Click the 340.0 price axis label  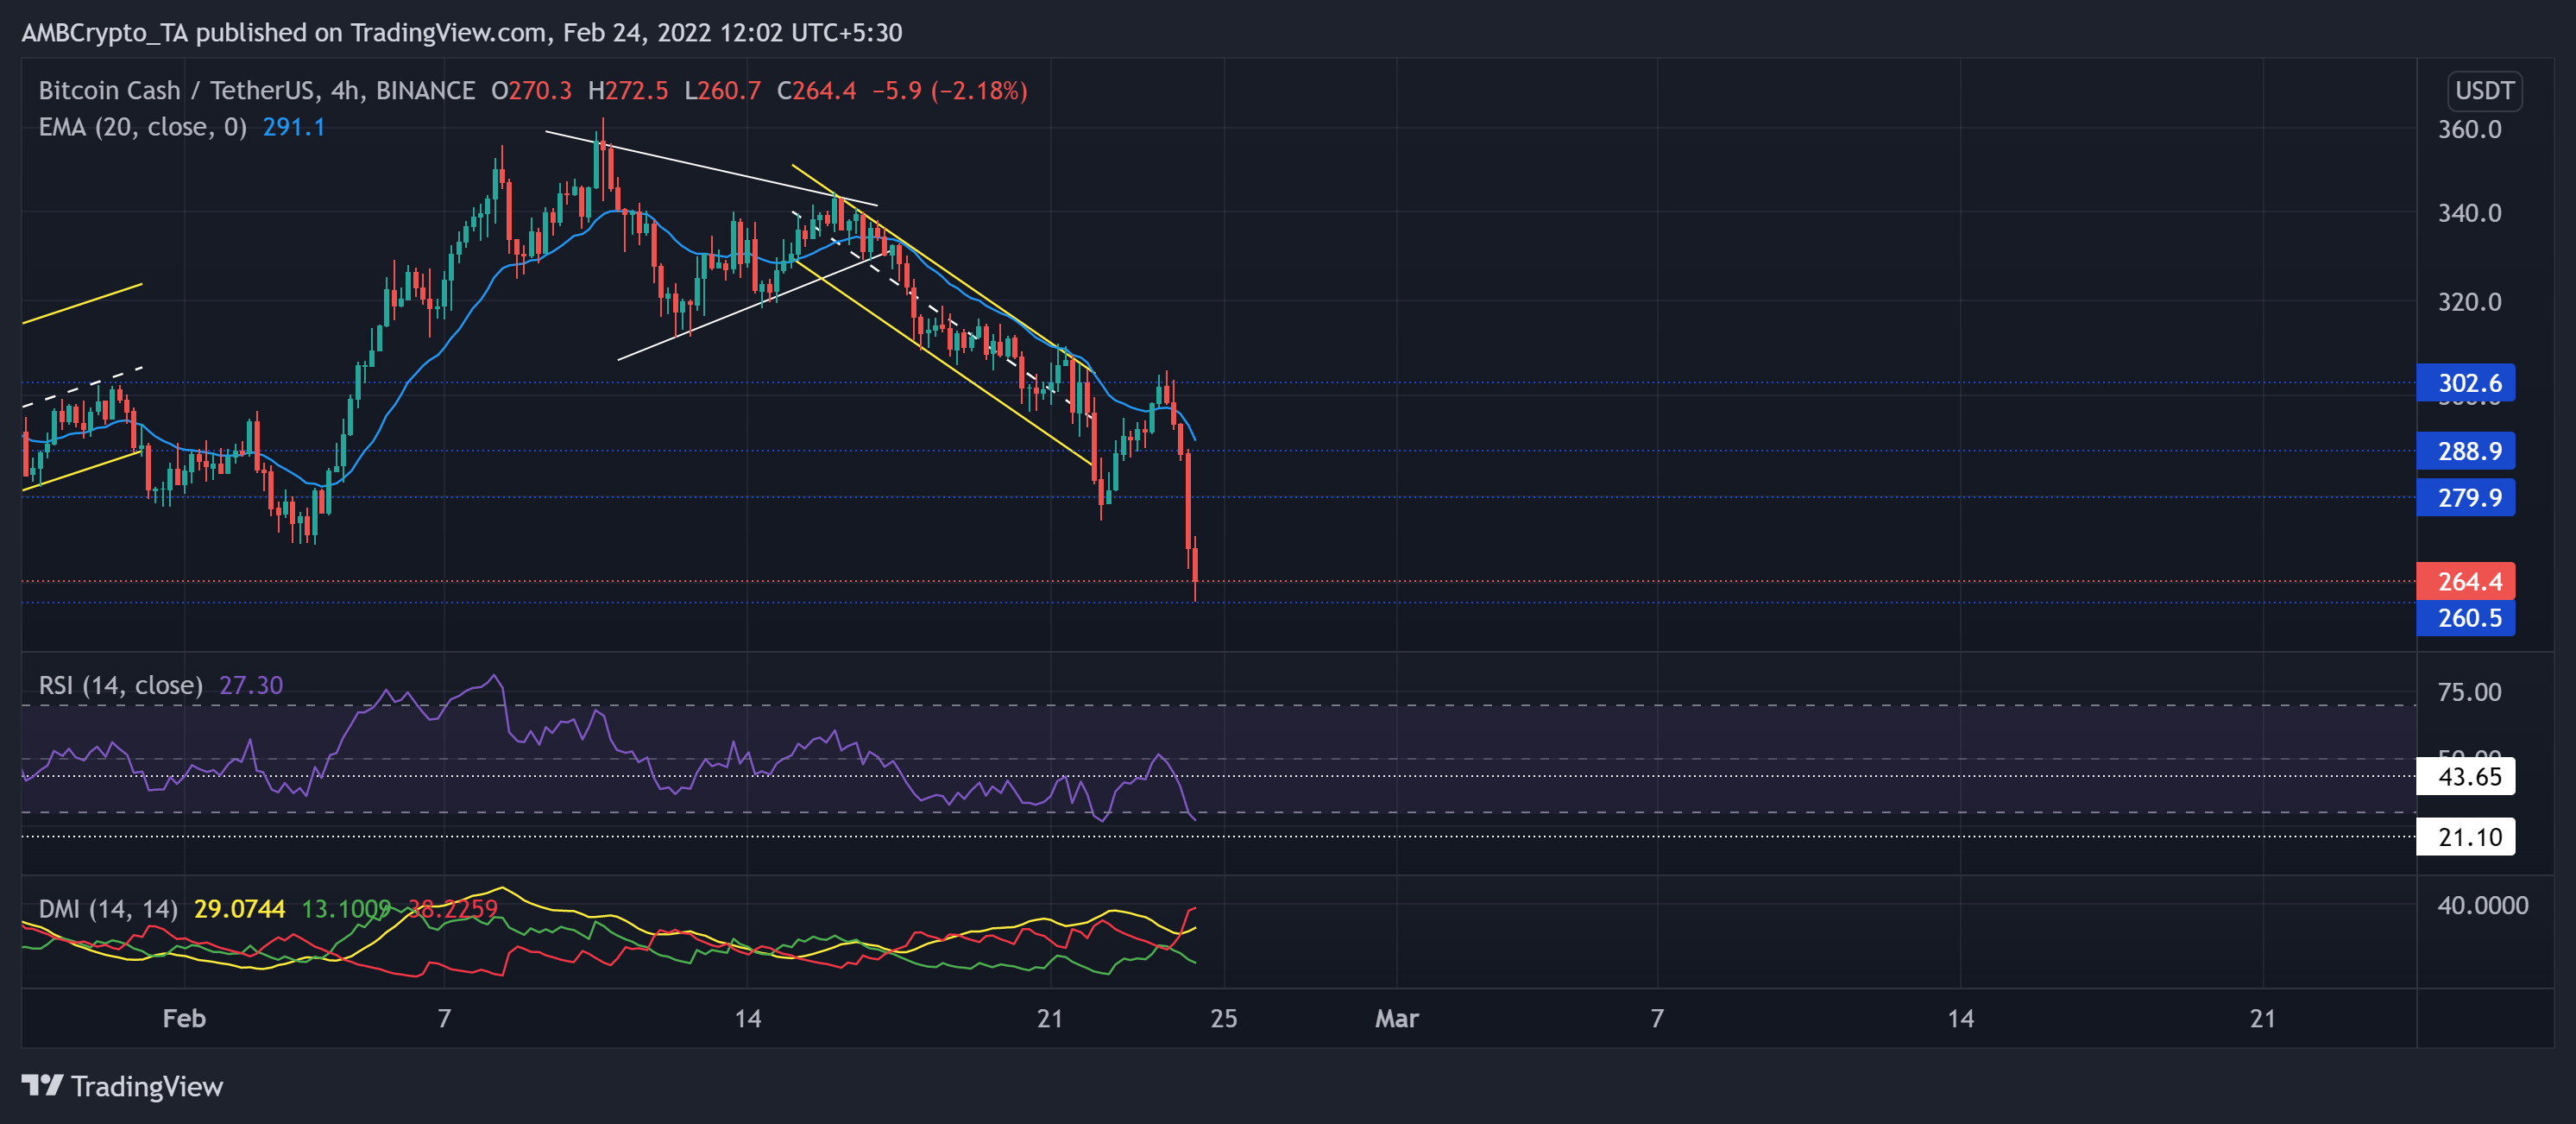click(x=2469, y=213)
